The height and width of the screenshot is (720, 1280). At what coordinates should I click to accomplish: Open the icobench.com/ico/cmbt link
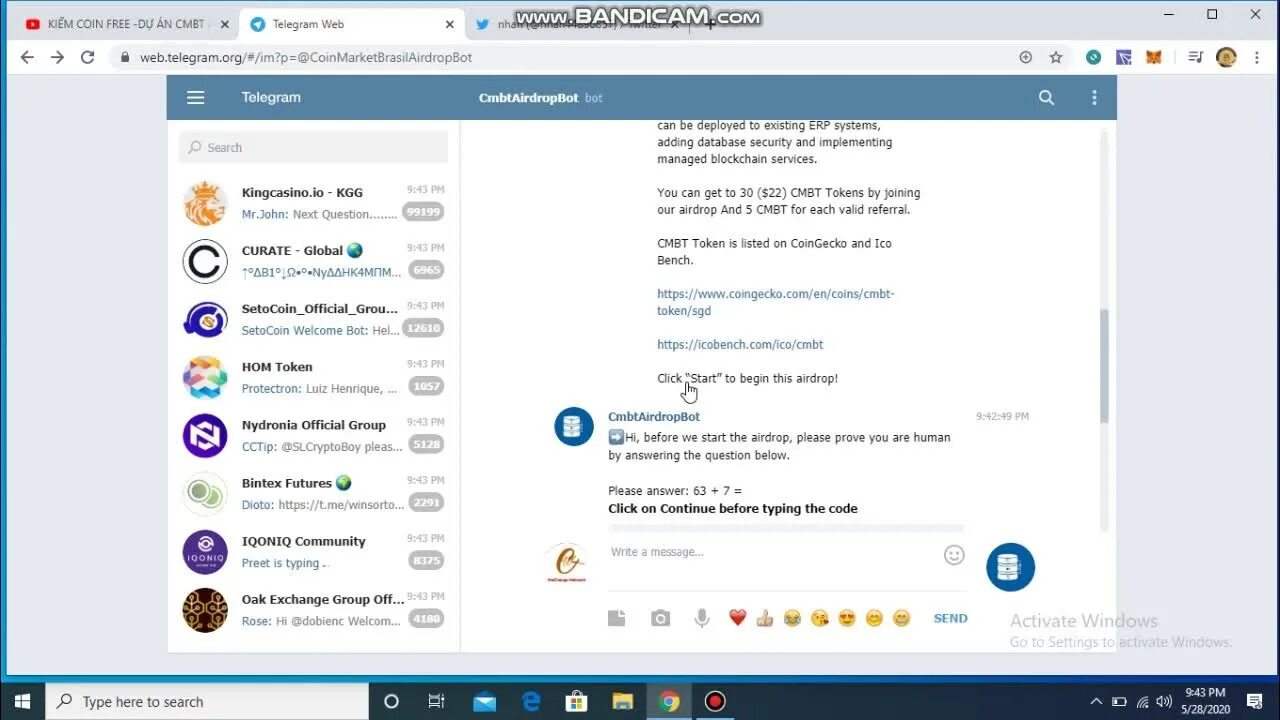coord(740,344)
